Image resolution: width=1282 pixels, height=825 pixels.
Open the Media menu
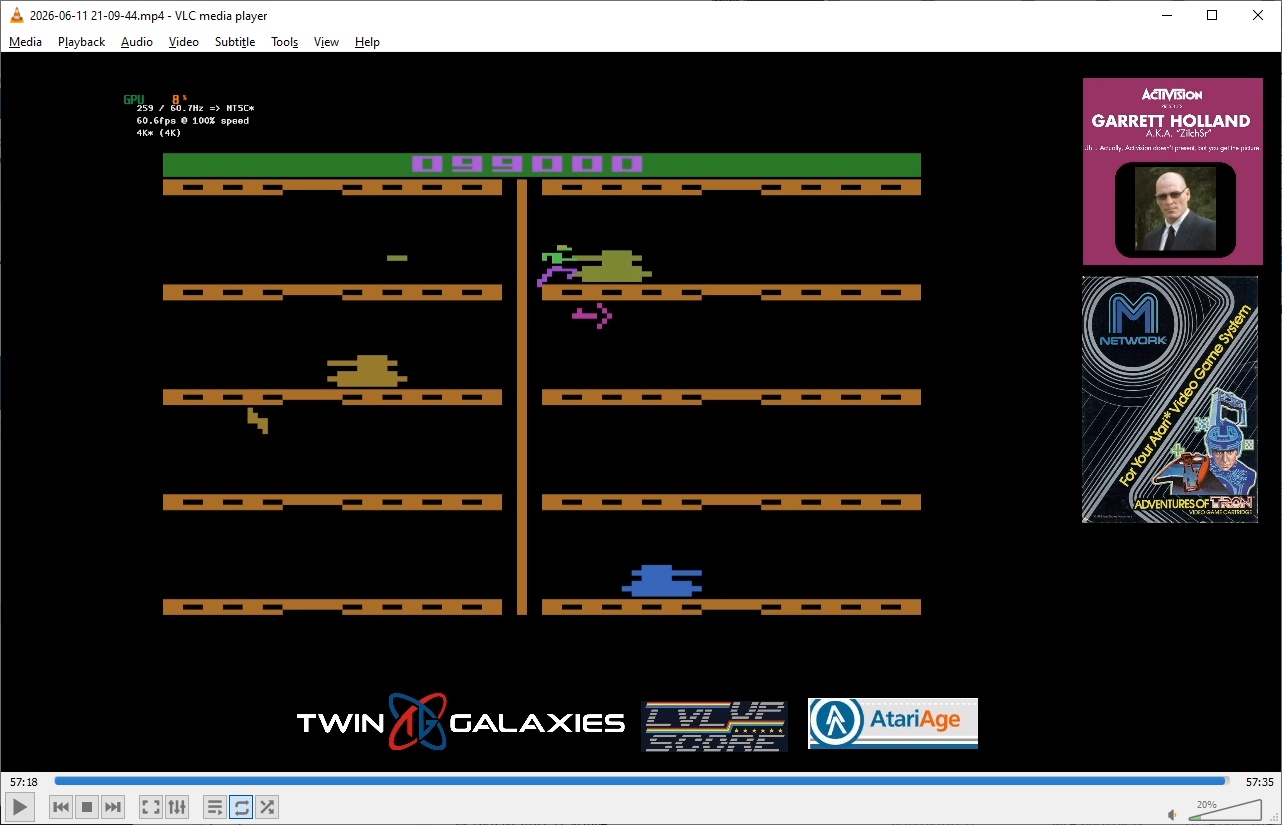pyautogui.click(x=25, y=42)
